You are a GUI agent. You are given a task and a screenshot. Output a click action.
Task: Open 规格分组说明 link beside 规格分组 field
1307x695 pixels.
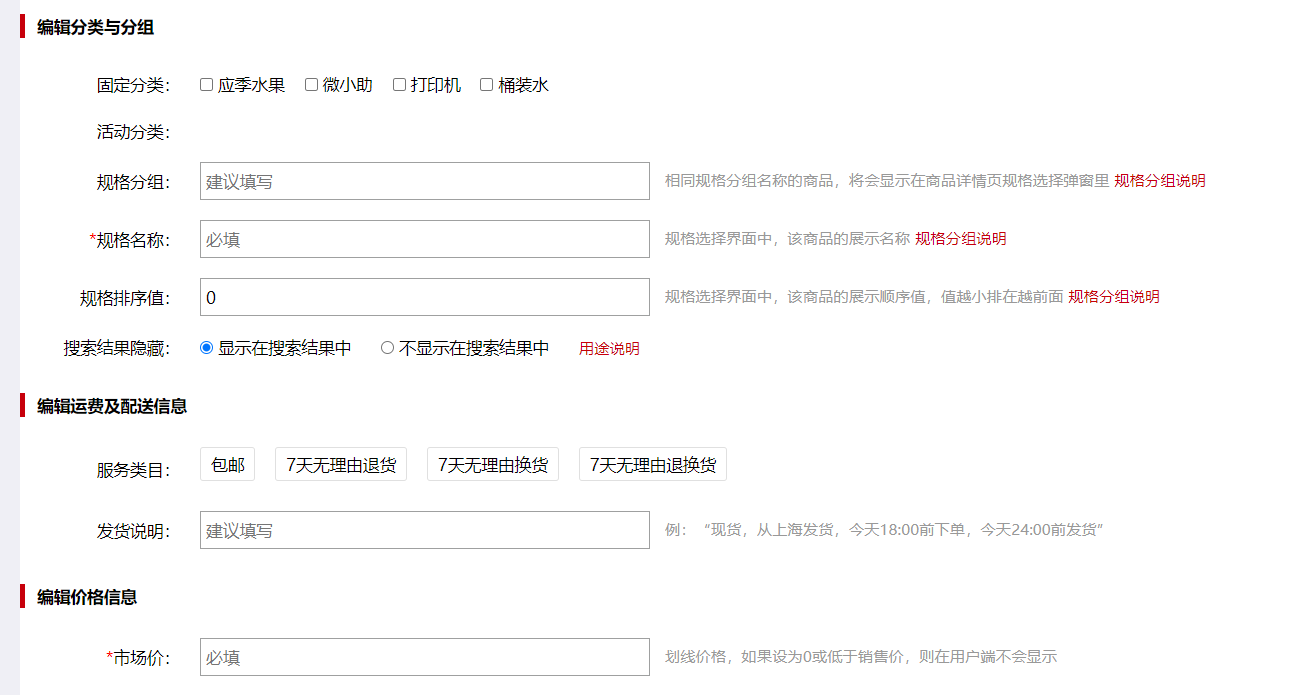click(x=1160, y=181)
